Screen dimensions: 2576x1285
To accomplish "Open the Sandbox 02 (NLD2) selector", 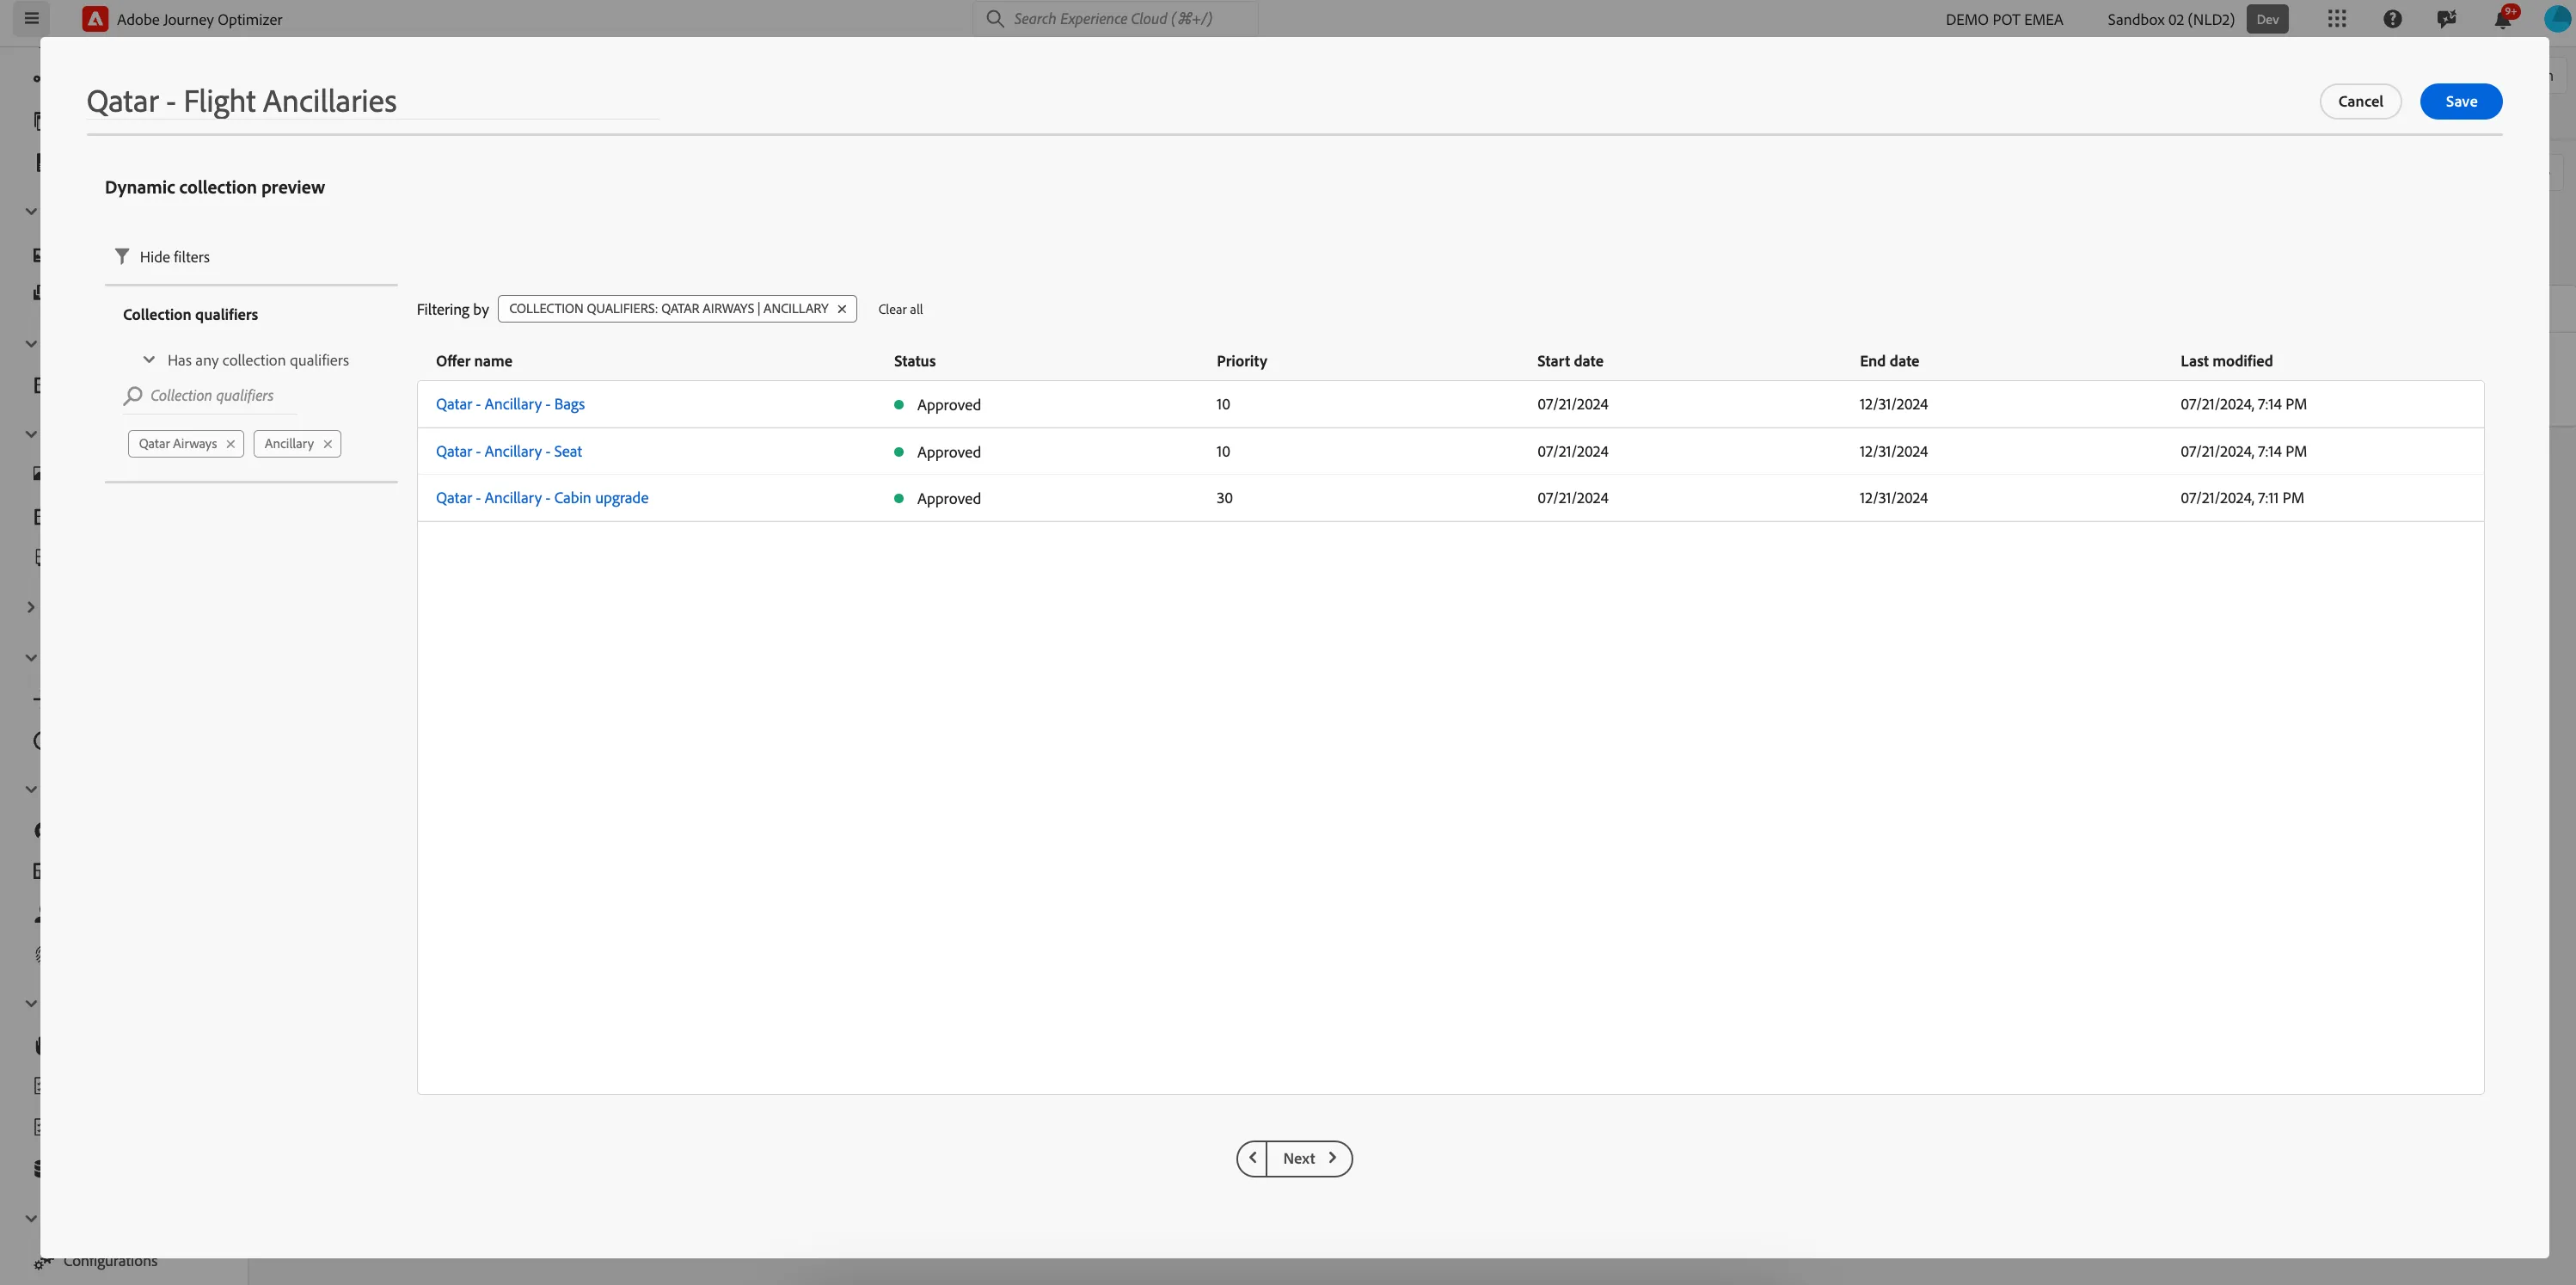I will [2170, 19].
